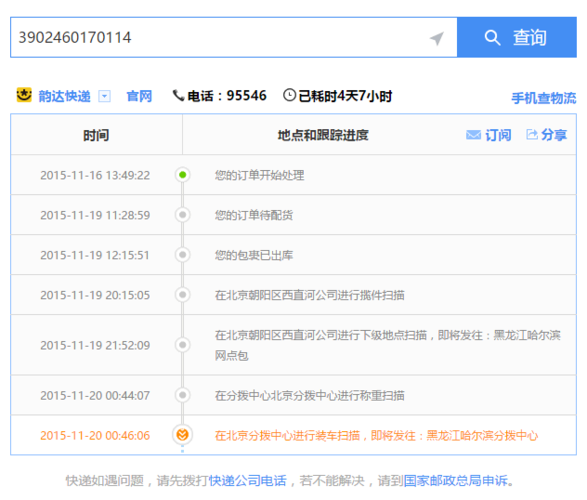Select timeline marker for 您的包裹已出库
The height and width of the screenshot is (500, 587).
183,255
